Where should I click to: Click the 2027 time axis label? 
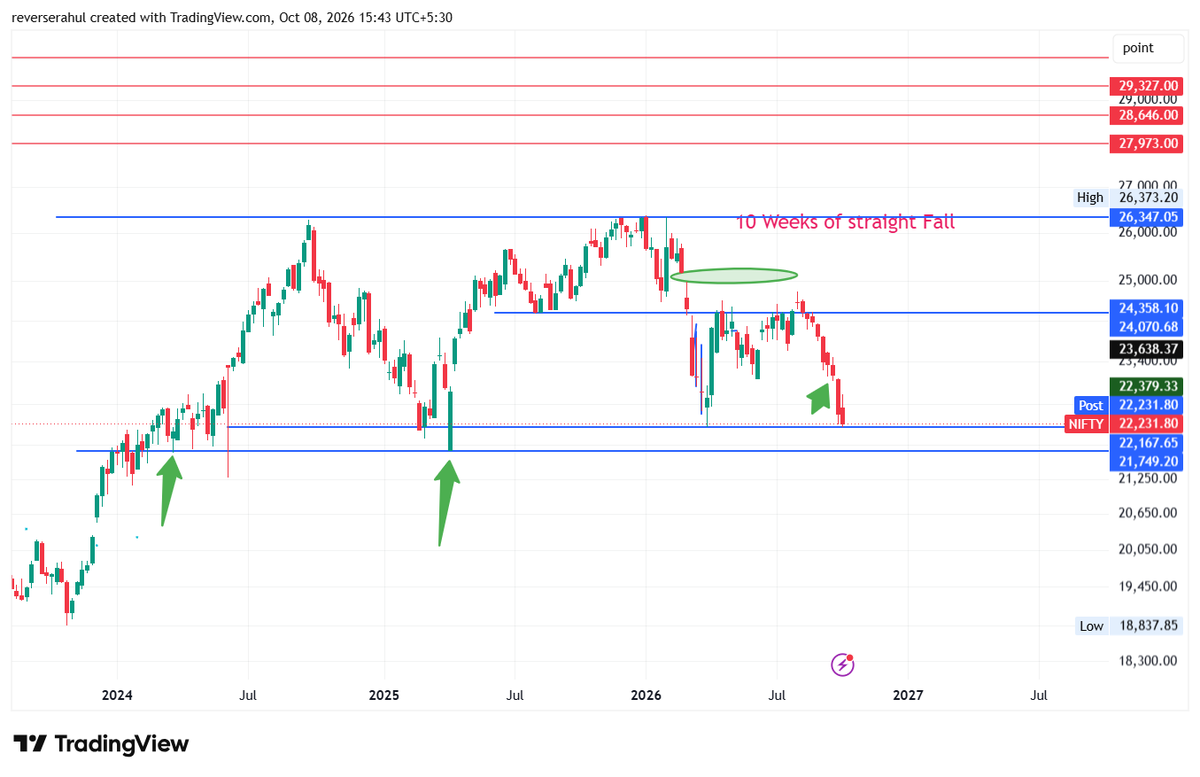click(x=908, y=695)
